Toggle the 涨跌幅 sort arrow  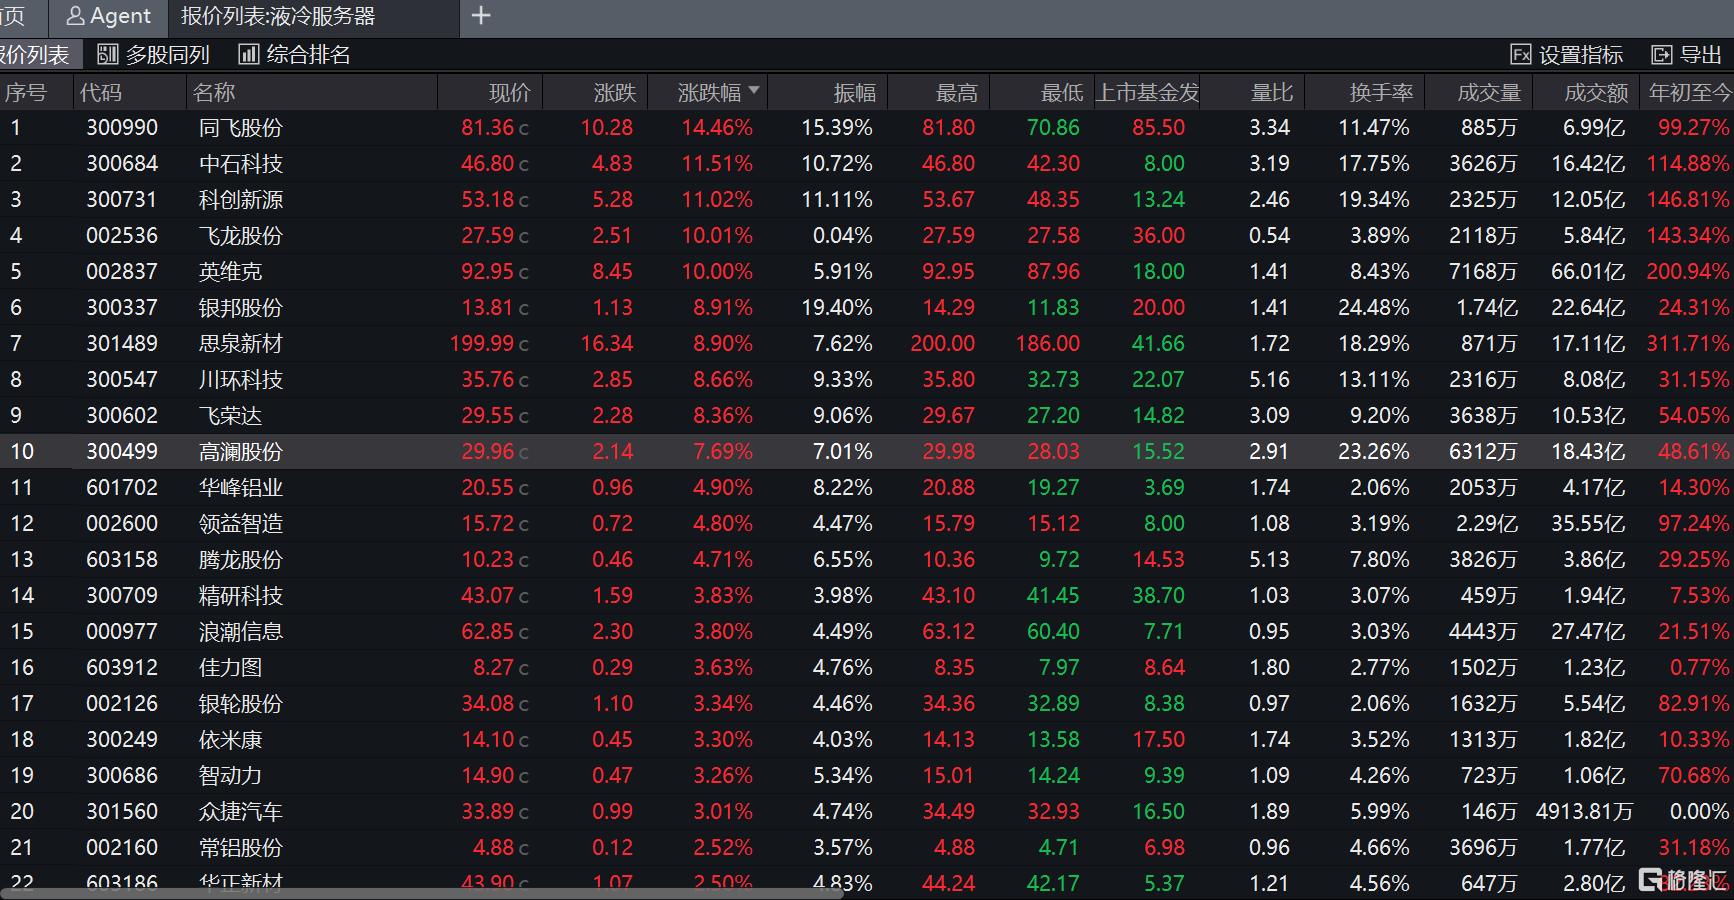coord(754,91)
